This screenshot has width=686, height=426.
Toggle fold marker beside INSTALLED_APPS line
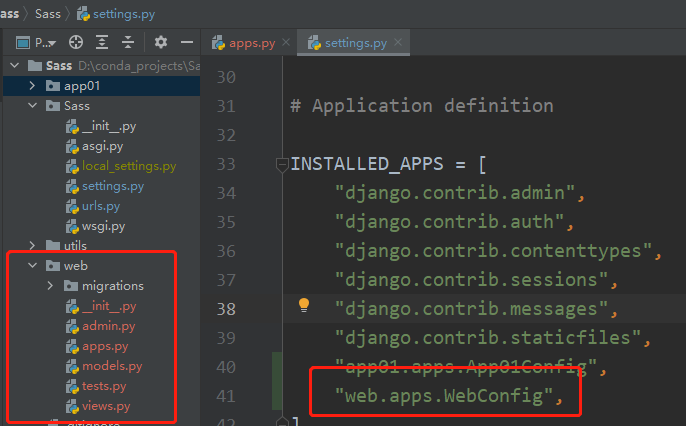283,164
